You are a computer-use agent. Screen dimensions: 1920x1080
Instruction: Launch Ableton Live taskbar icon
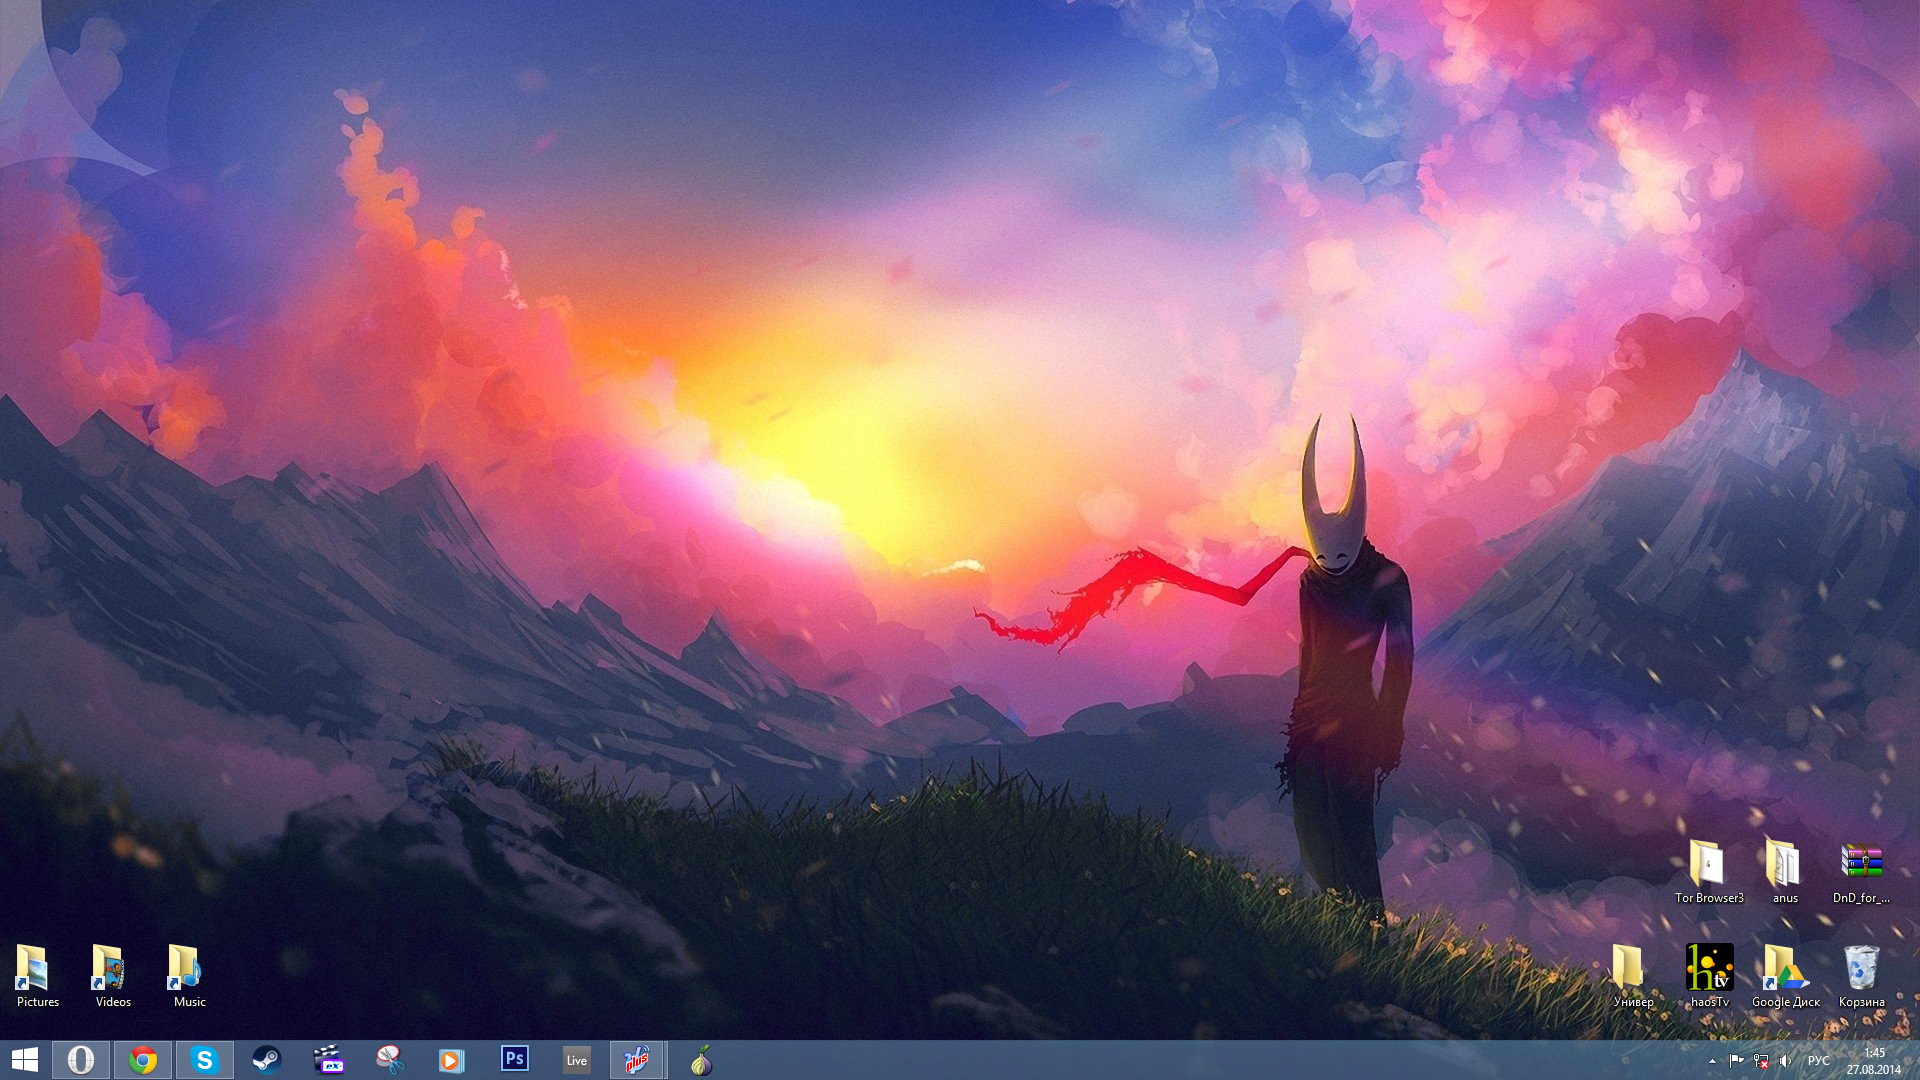click(577, 1060)
